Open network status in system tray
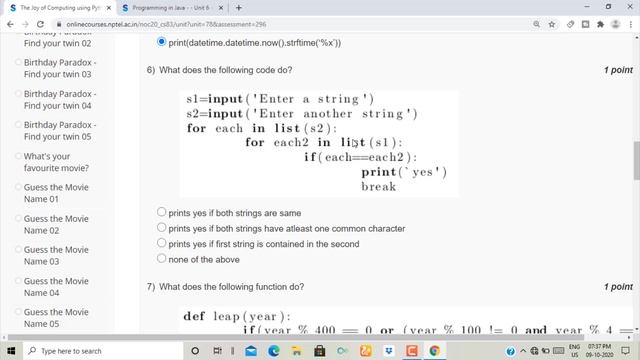640x360 pixels. click(534, 351)
